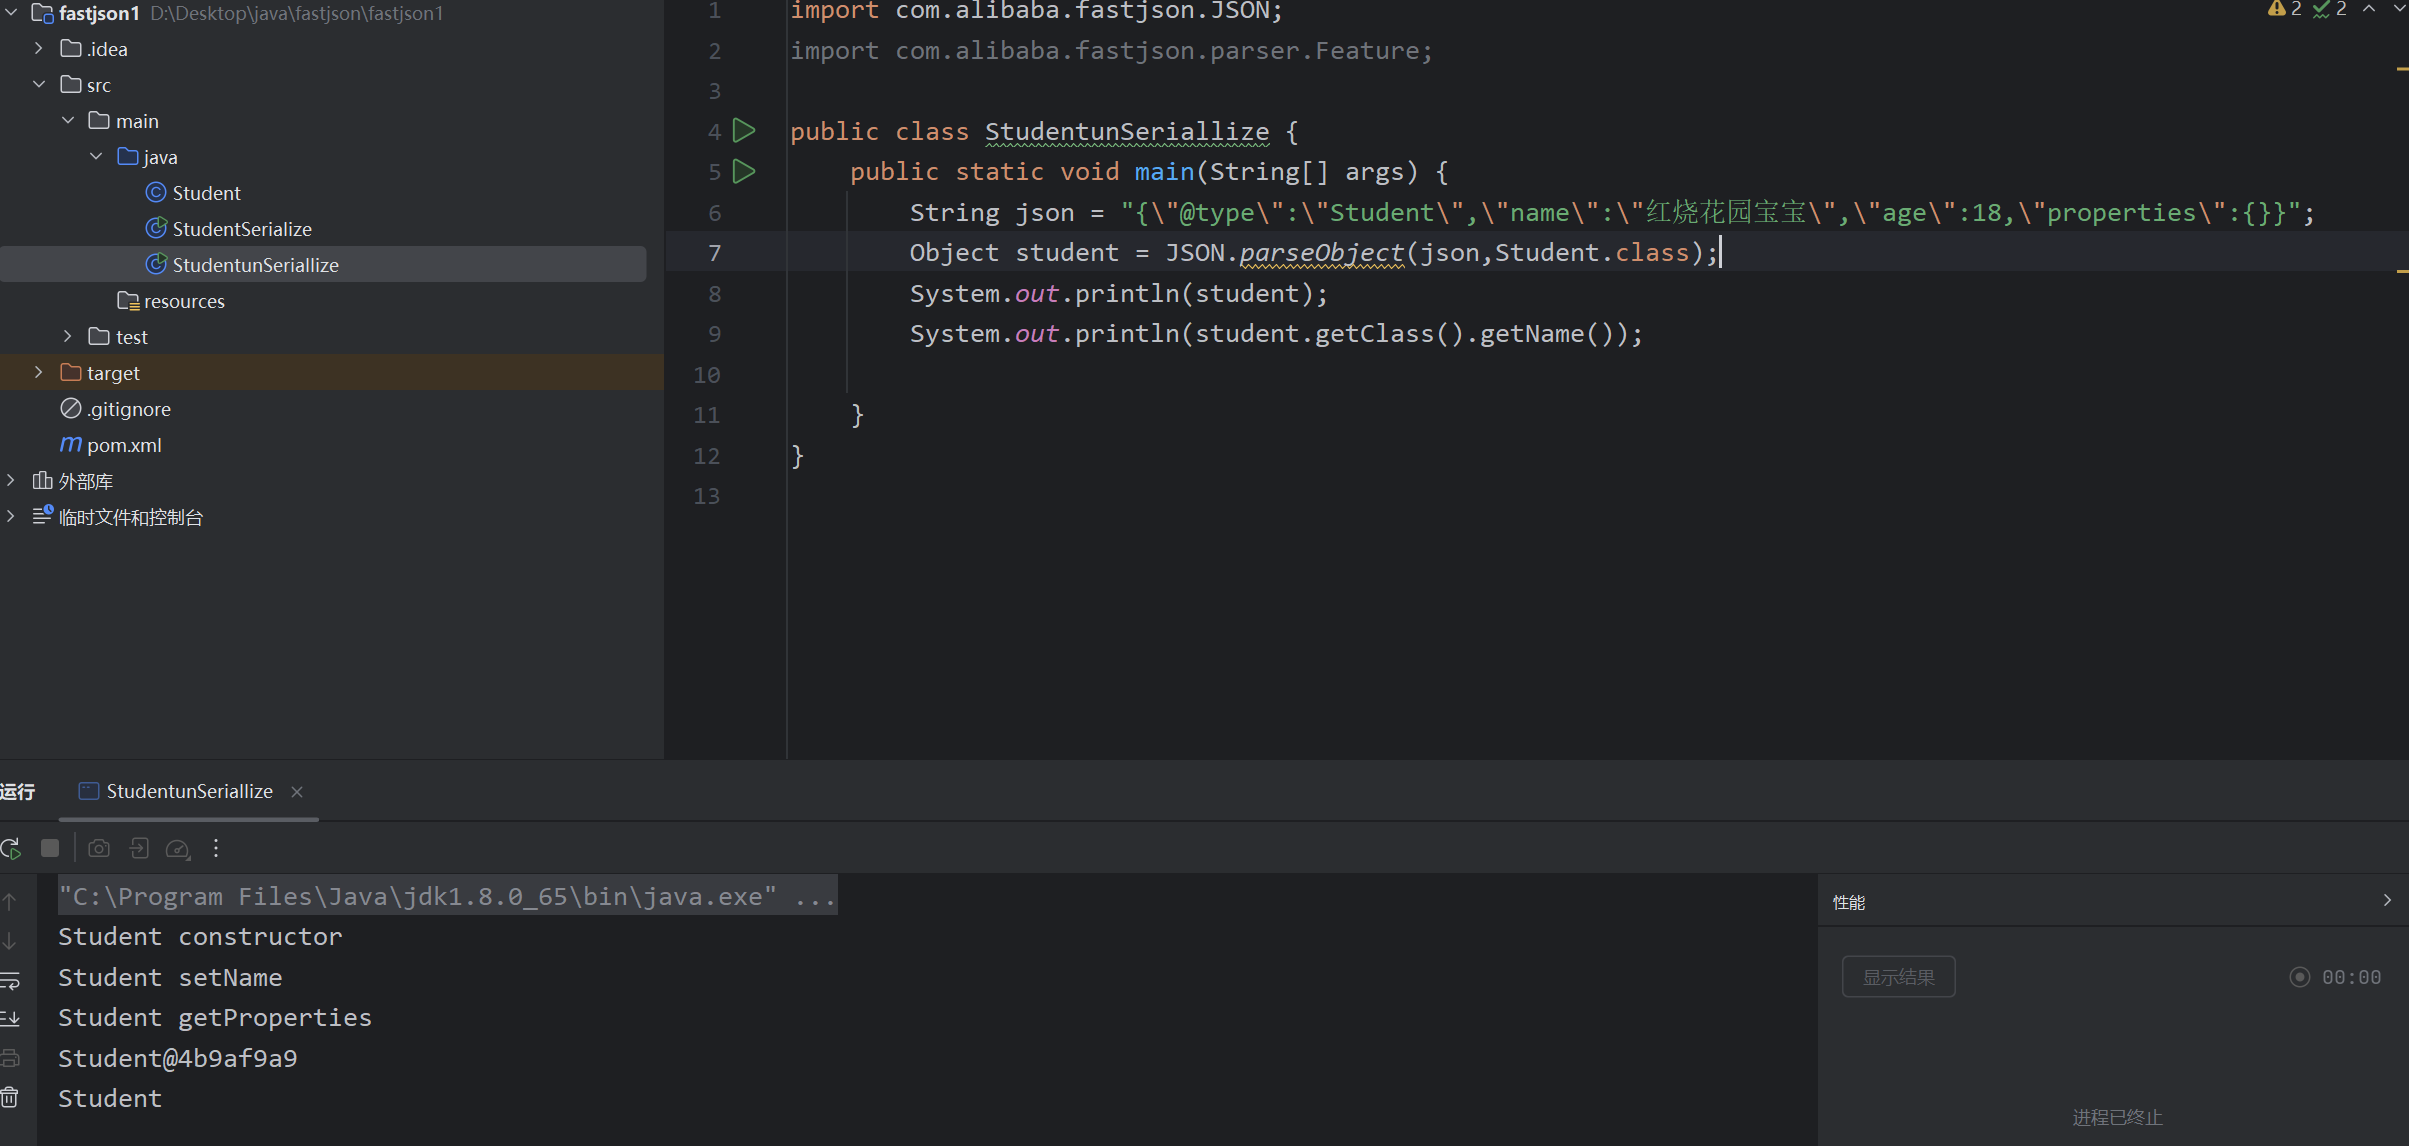Click the Stop process square button
The width and height of the screenshot is (2409, 1146).
point(49,848)
